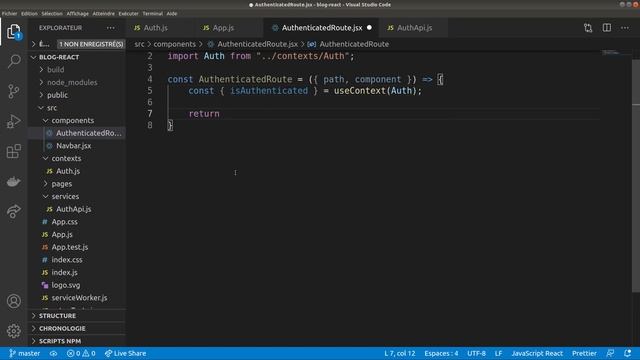The height and width of the screenshot is (360, 640).
Task: Collapse the contexts folder
Action: 77,158
